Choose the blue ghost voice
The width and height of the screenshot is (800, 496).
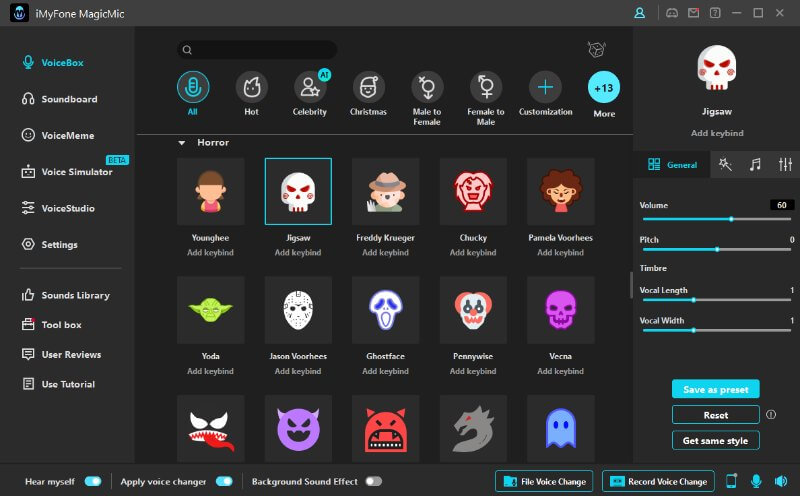(x=561, y=429)
